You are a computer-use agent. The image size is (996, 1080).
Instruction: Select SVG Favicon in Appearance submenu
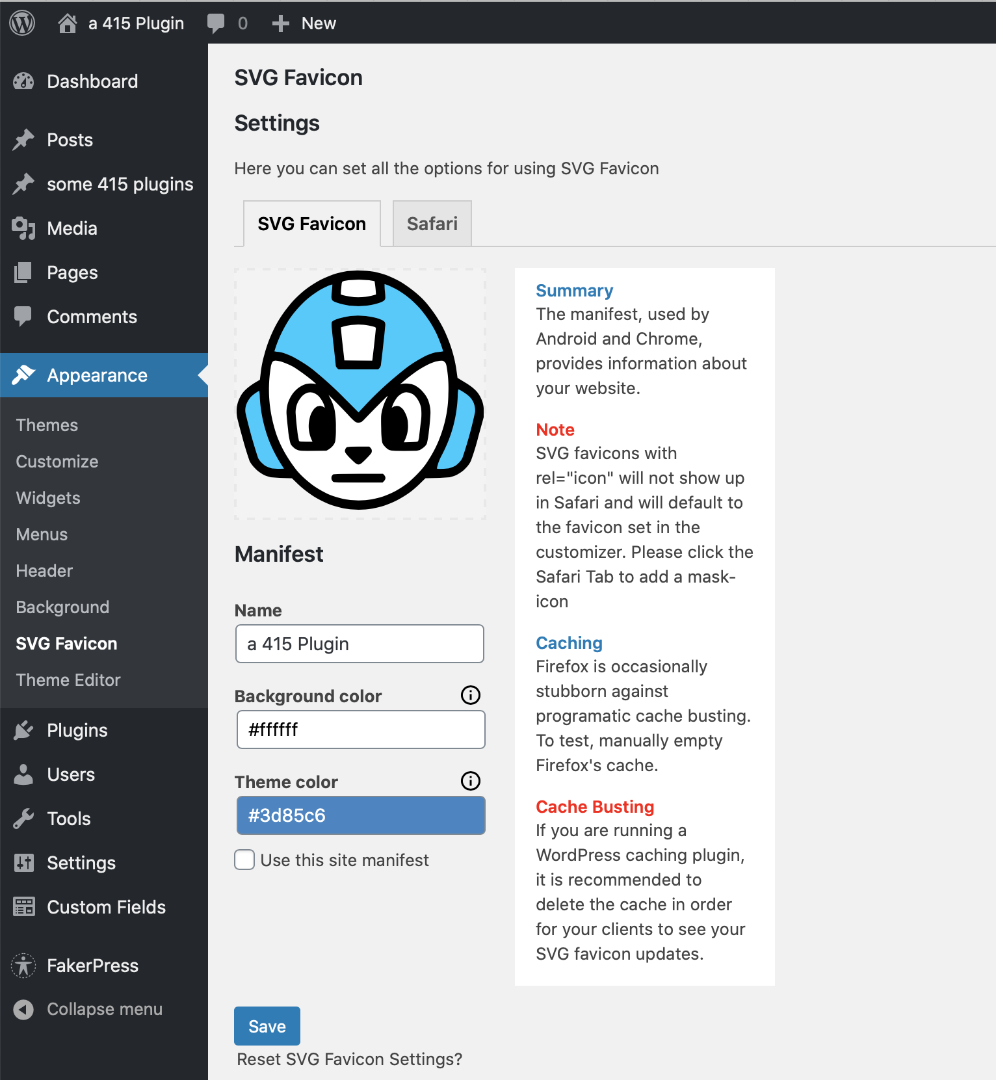click(66, 643)
